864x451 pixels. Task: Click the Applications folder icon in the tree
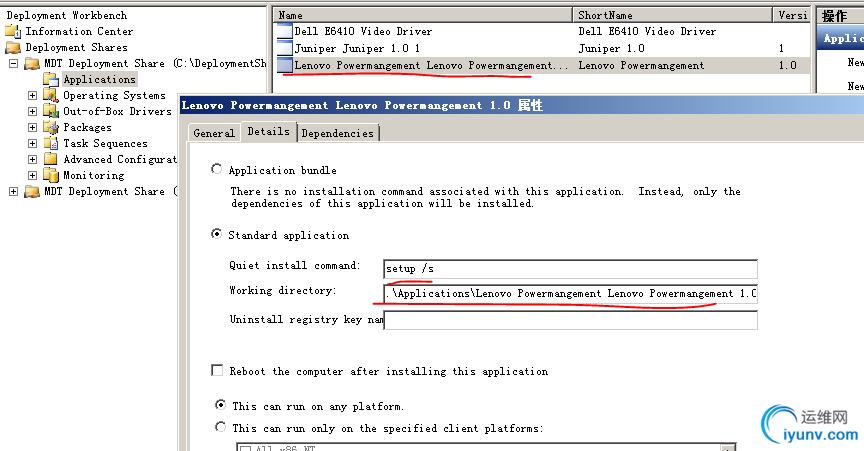click(51, 79)
